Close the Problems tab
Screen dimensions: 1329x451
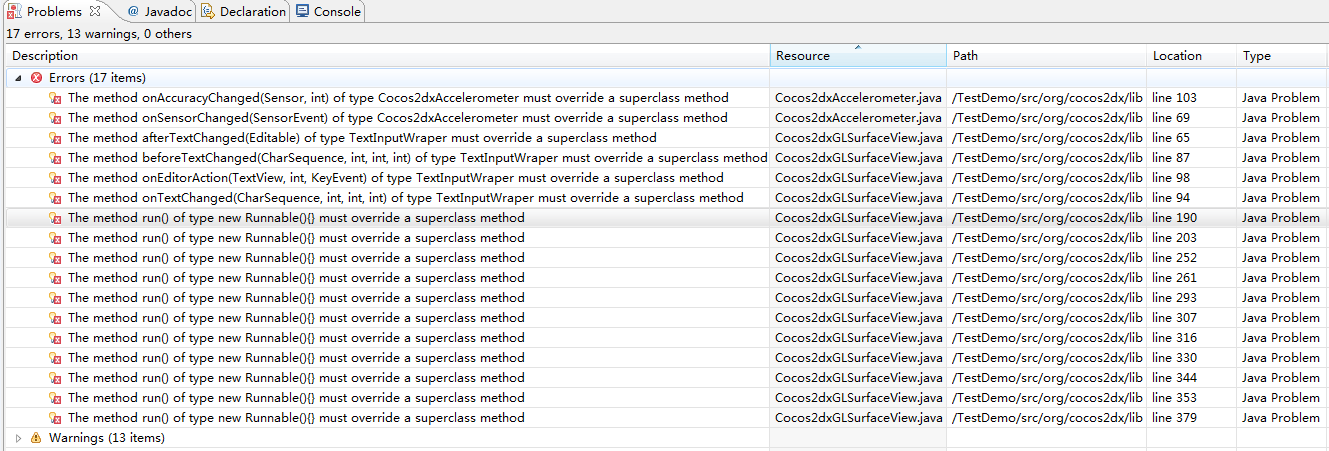tap(95, 11)
